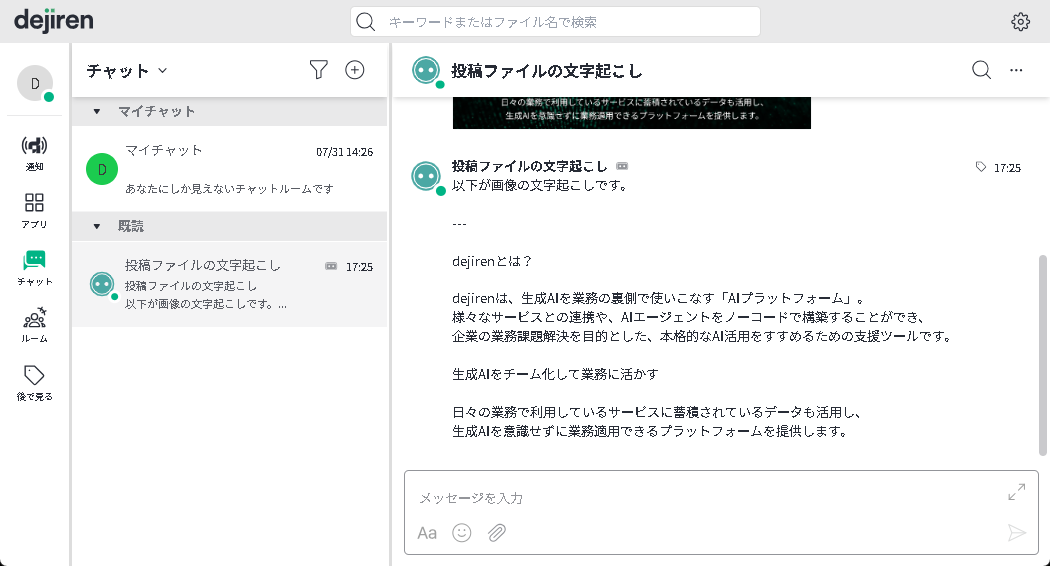Open 後で見る saved items in sidebar
This screenshot has height=566, width=1050.
pyautogui.click(x=34, y=382)
